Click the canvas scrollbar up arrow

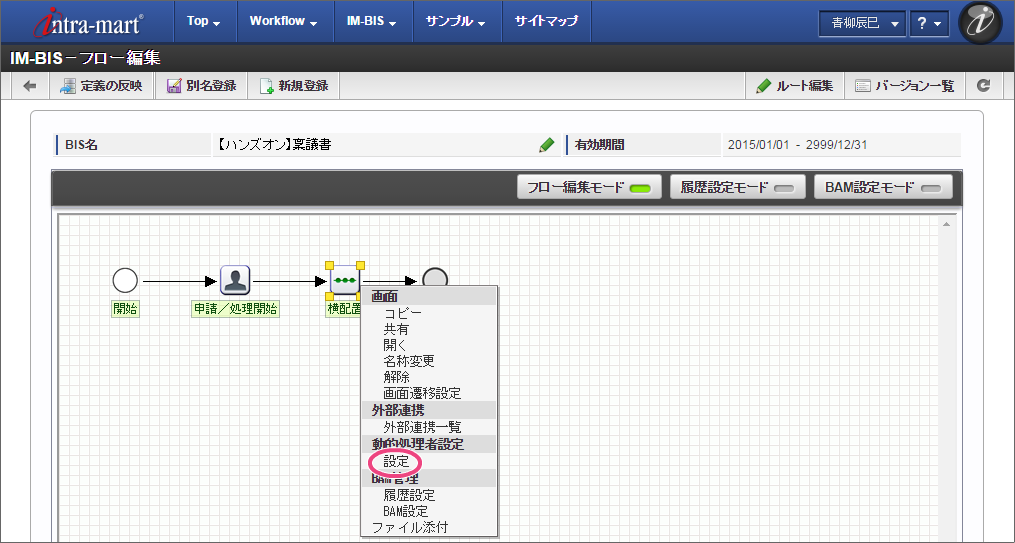pyautogui.click(x=946, y=224)
